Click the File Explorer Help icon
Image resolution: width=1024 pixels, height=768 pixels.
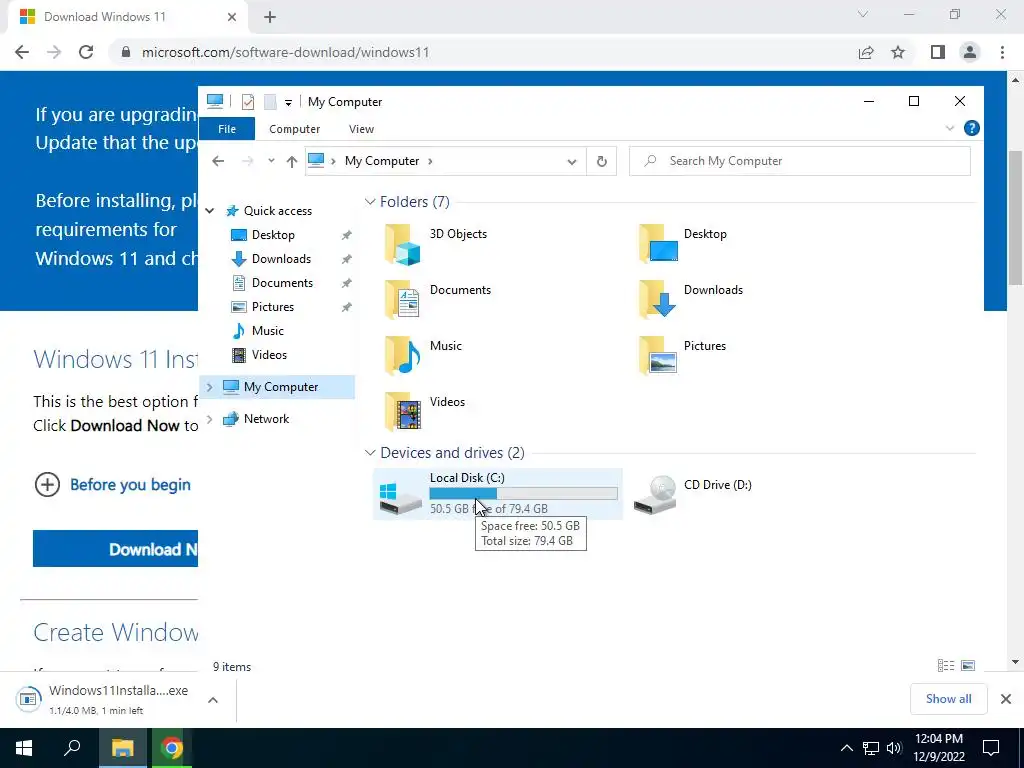coord(972,128)
